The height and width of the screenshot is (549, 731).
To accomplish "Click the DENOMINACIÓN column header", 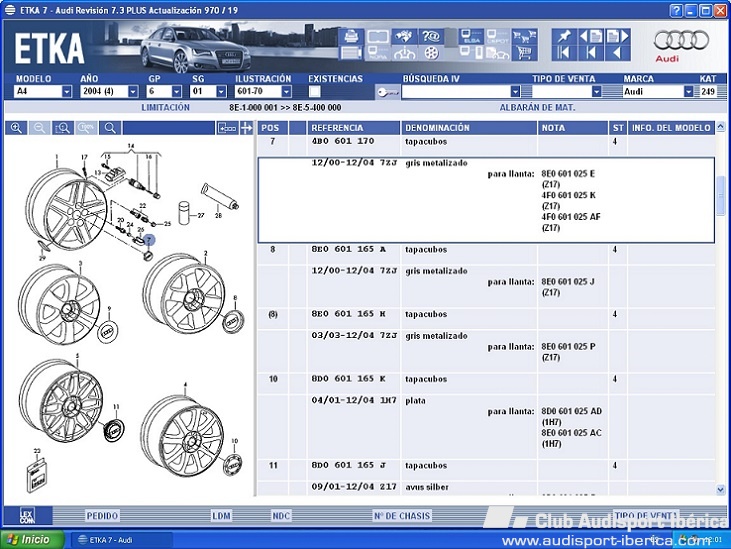I will [x=469, y=128].
